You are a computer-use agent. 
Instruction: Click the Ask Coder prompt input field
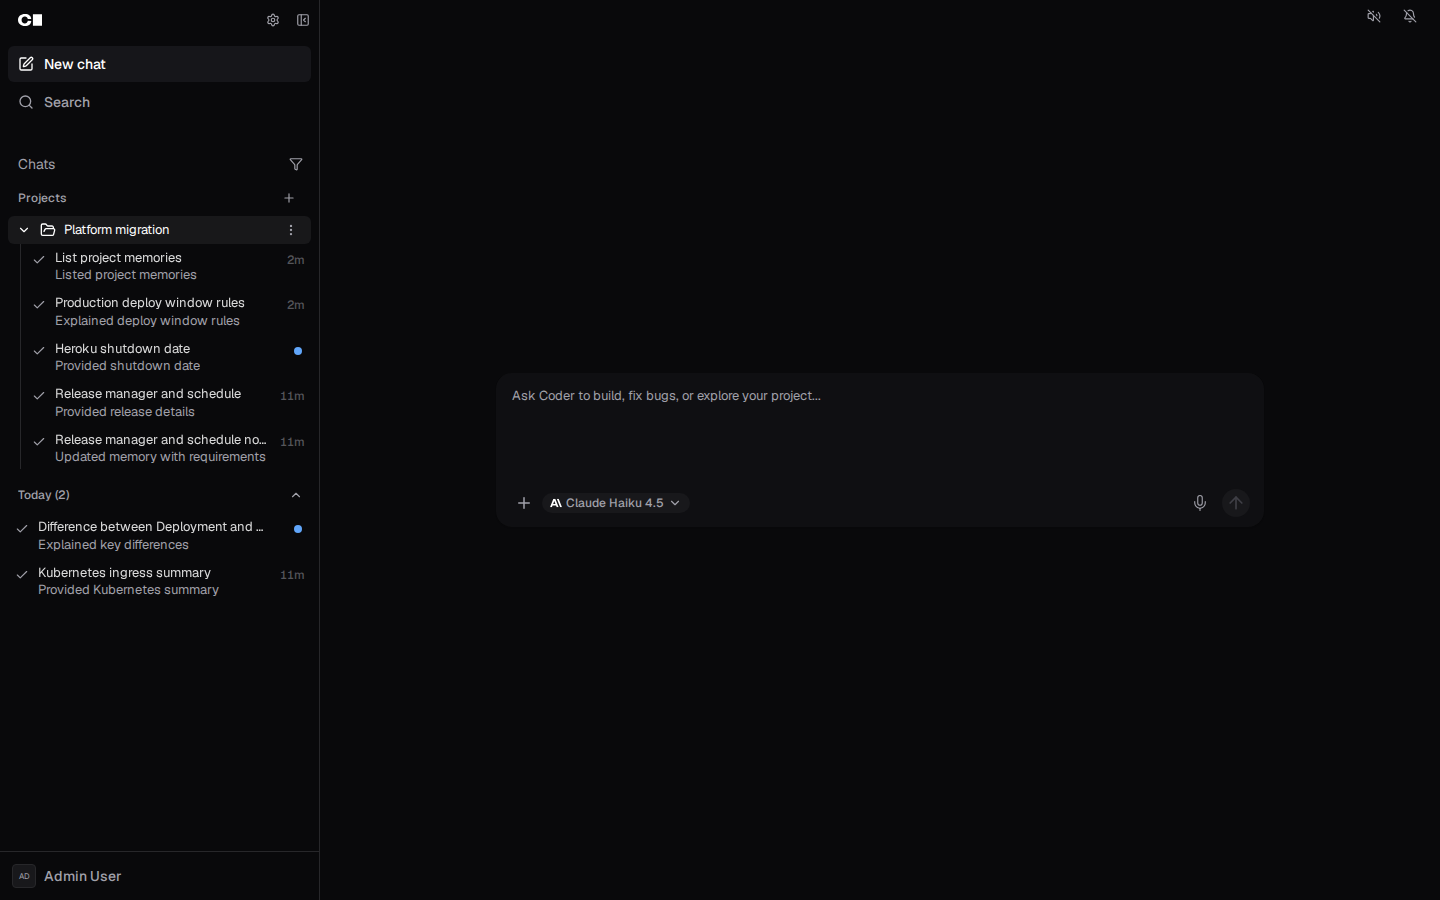[880, 427]
